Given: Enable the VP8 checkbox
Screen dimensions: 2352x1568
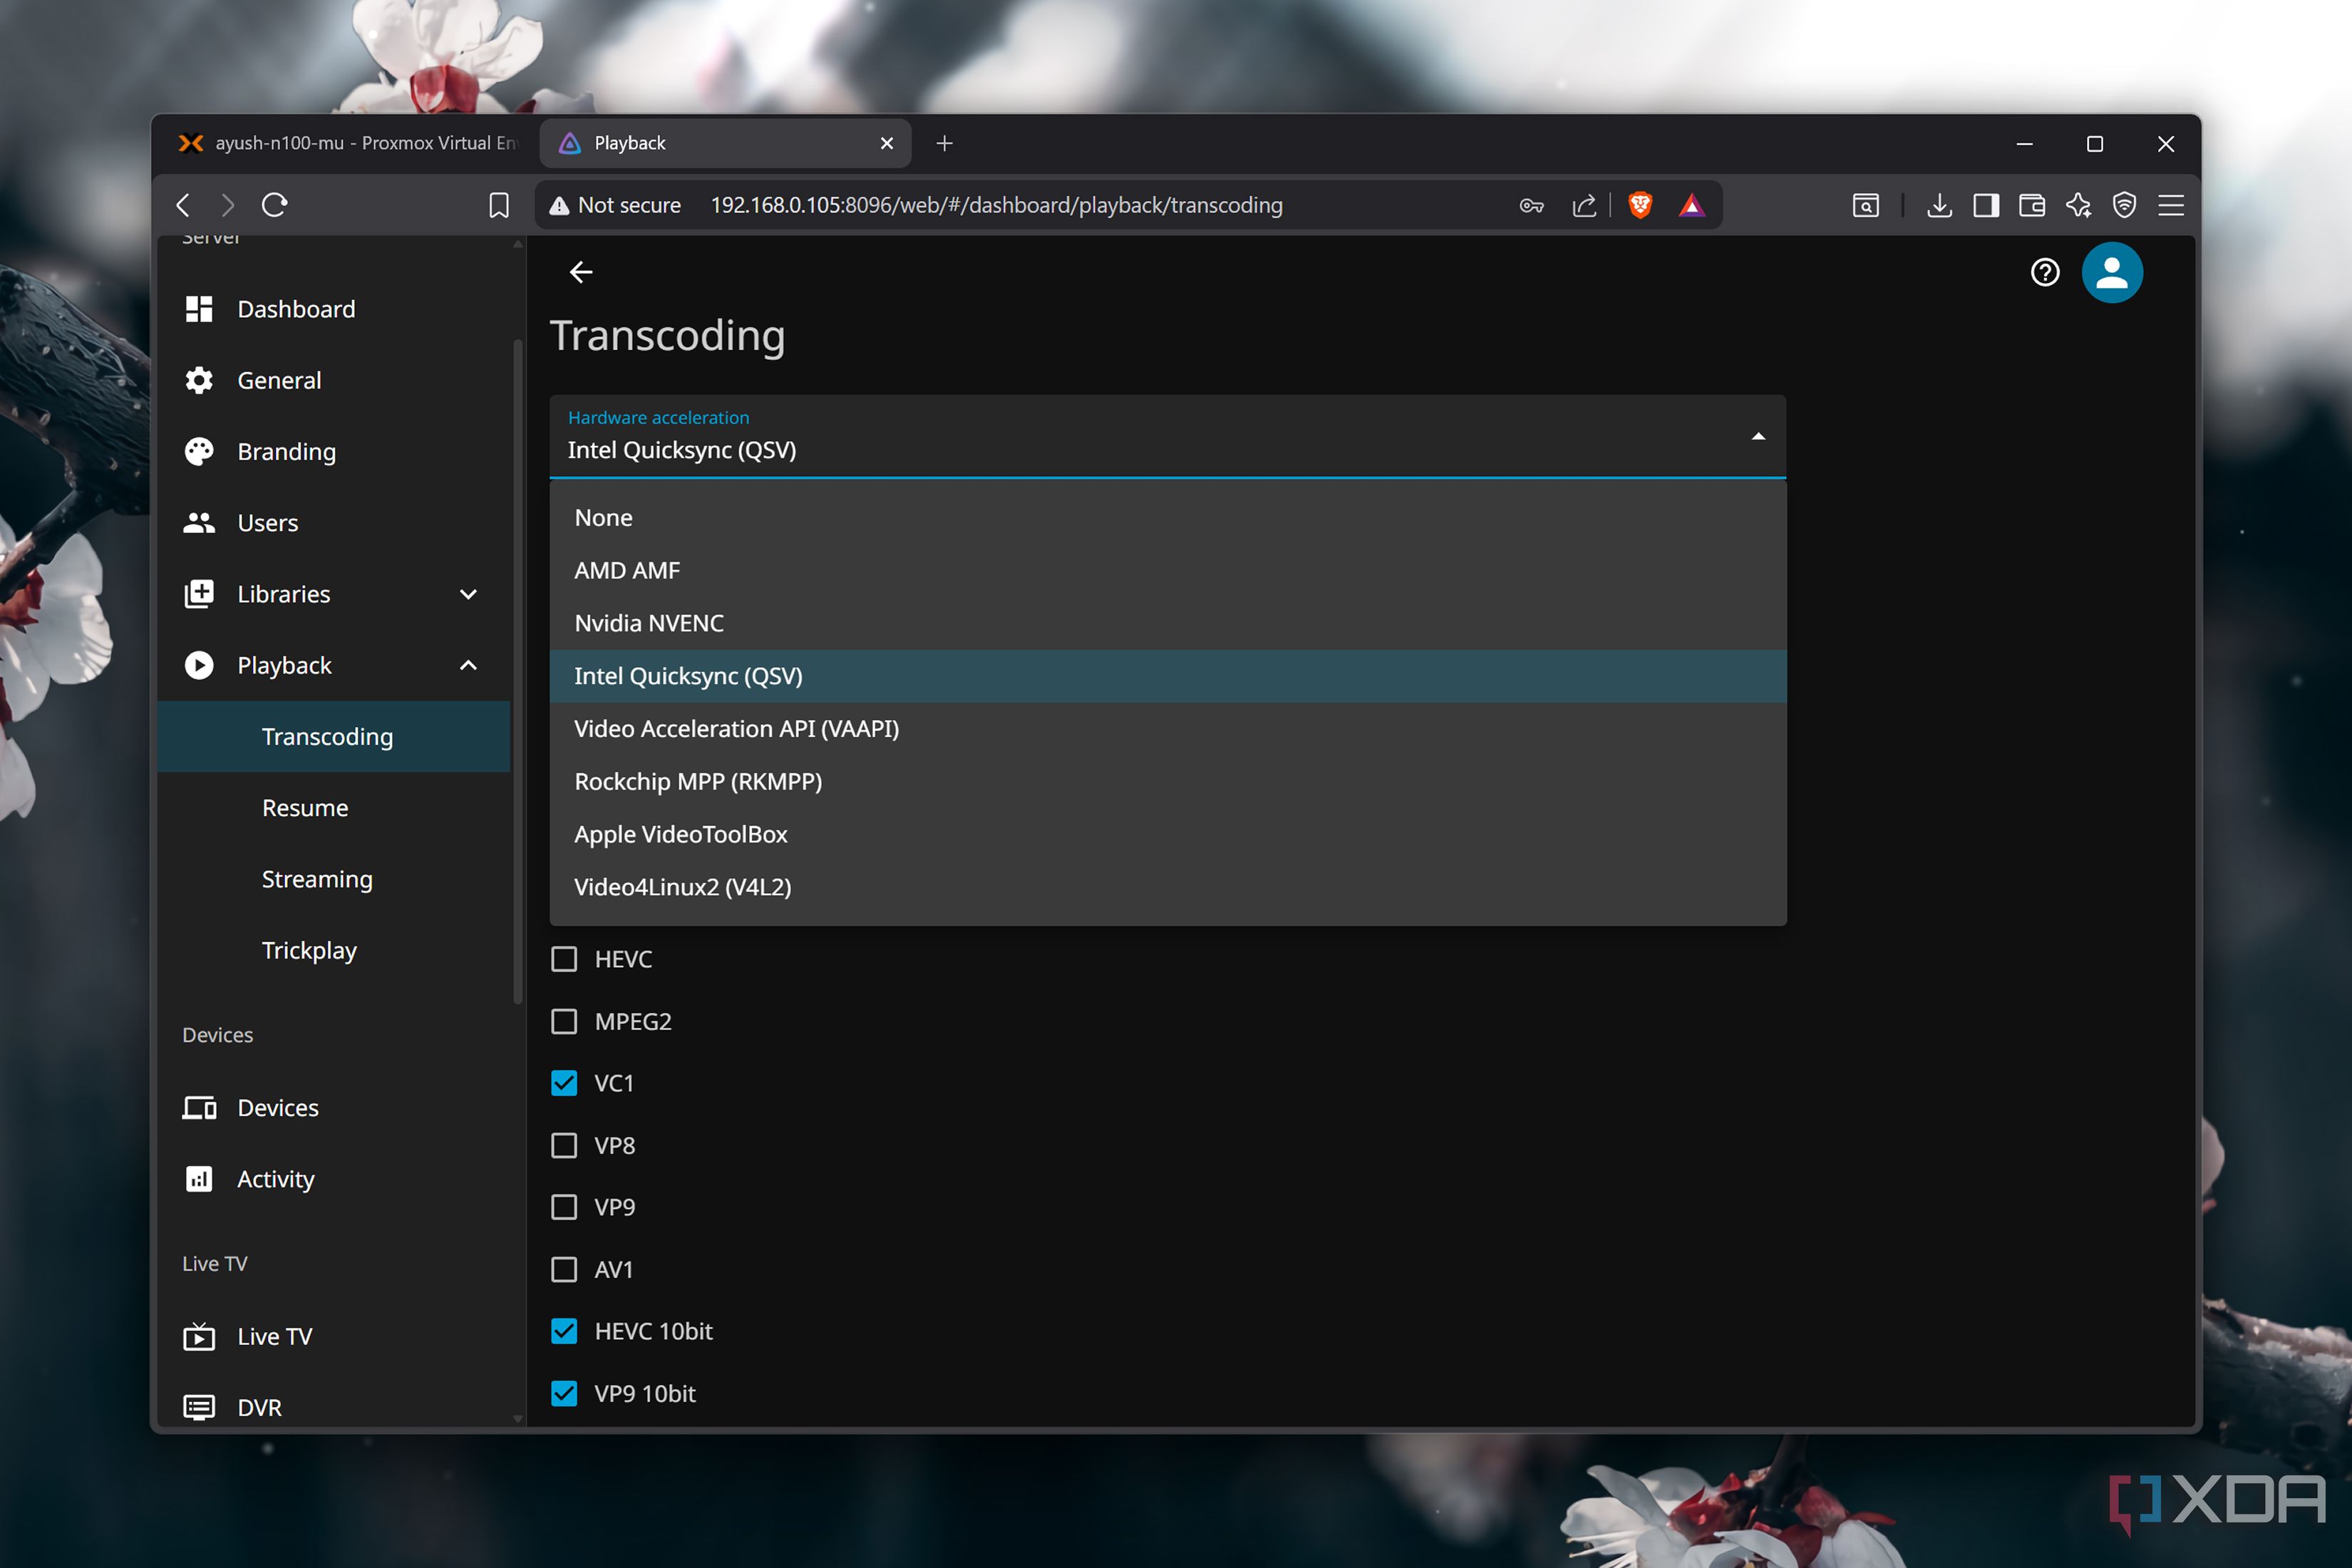Looking at the screenshot, I should [564, 1145].
